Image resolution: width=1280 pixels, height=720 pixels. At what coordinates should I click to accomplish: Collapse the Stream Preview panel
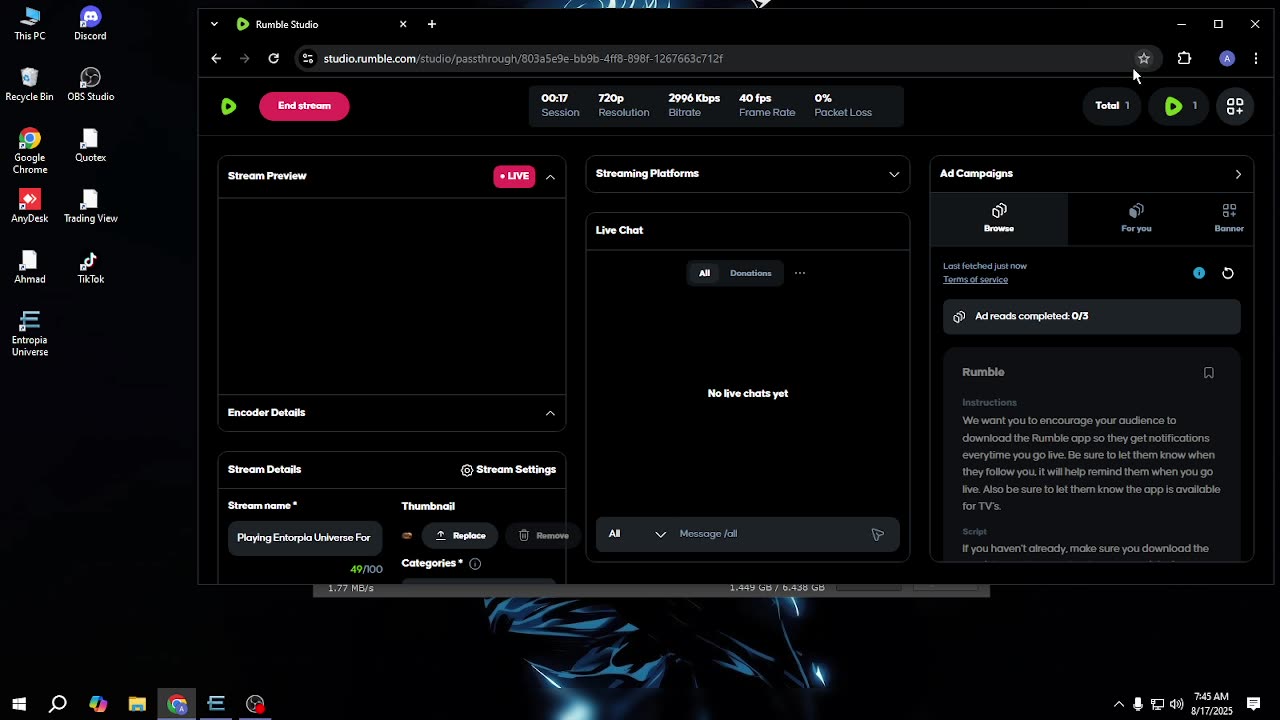(550, 177)
